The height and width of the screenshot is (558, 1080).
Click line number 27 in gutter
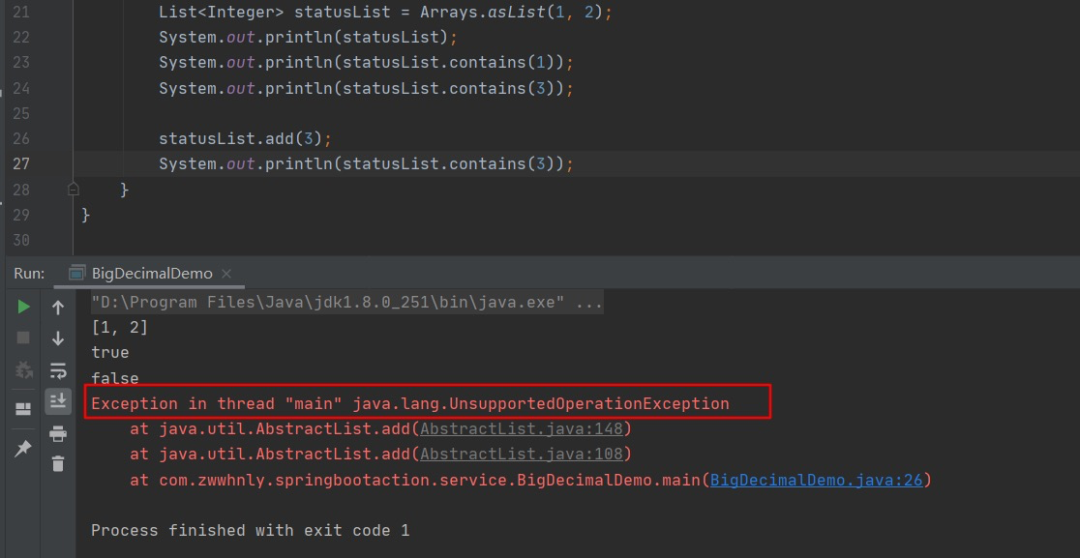coord(21,164)
